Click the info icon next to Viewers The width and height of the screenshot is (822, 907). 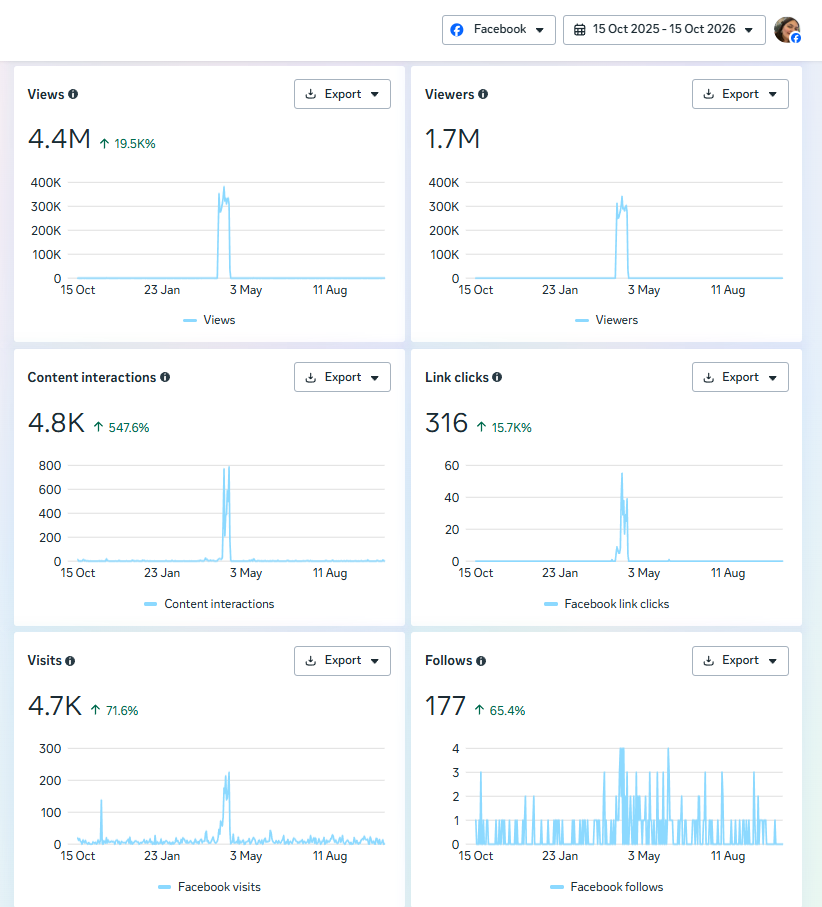point(483,94)
